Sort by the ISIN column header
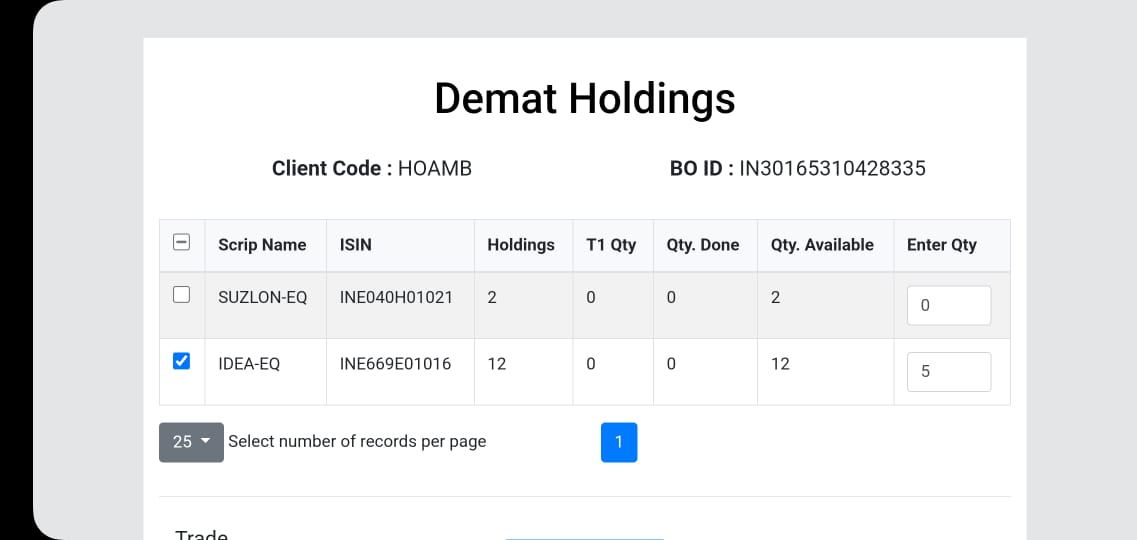Viewport: 1137px width, 540px height. pos(355,245)
